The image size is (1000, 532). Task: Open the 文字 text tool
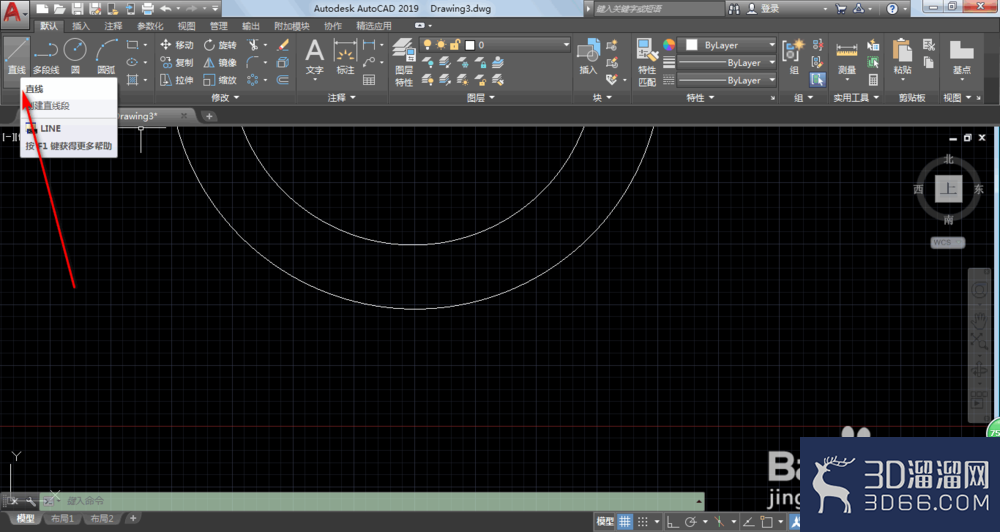(314, 57)
